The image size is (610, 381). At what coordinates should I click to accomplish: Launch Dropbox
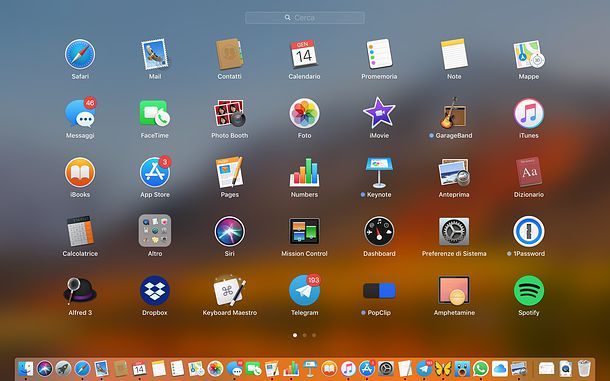pos(154,290)
